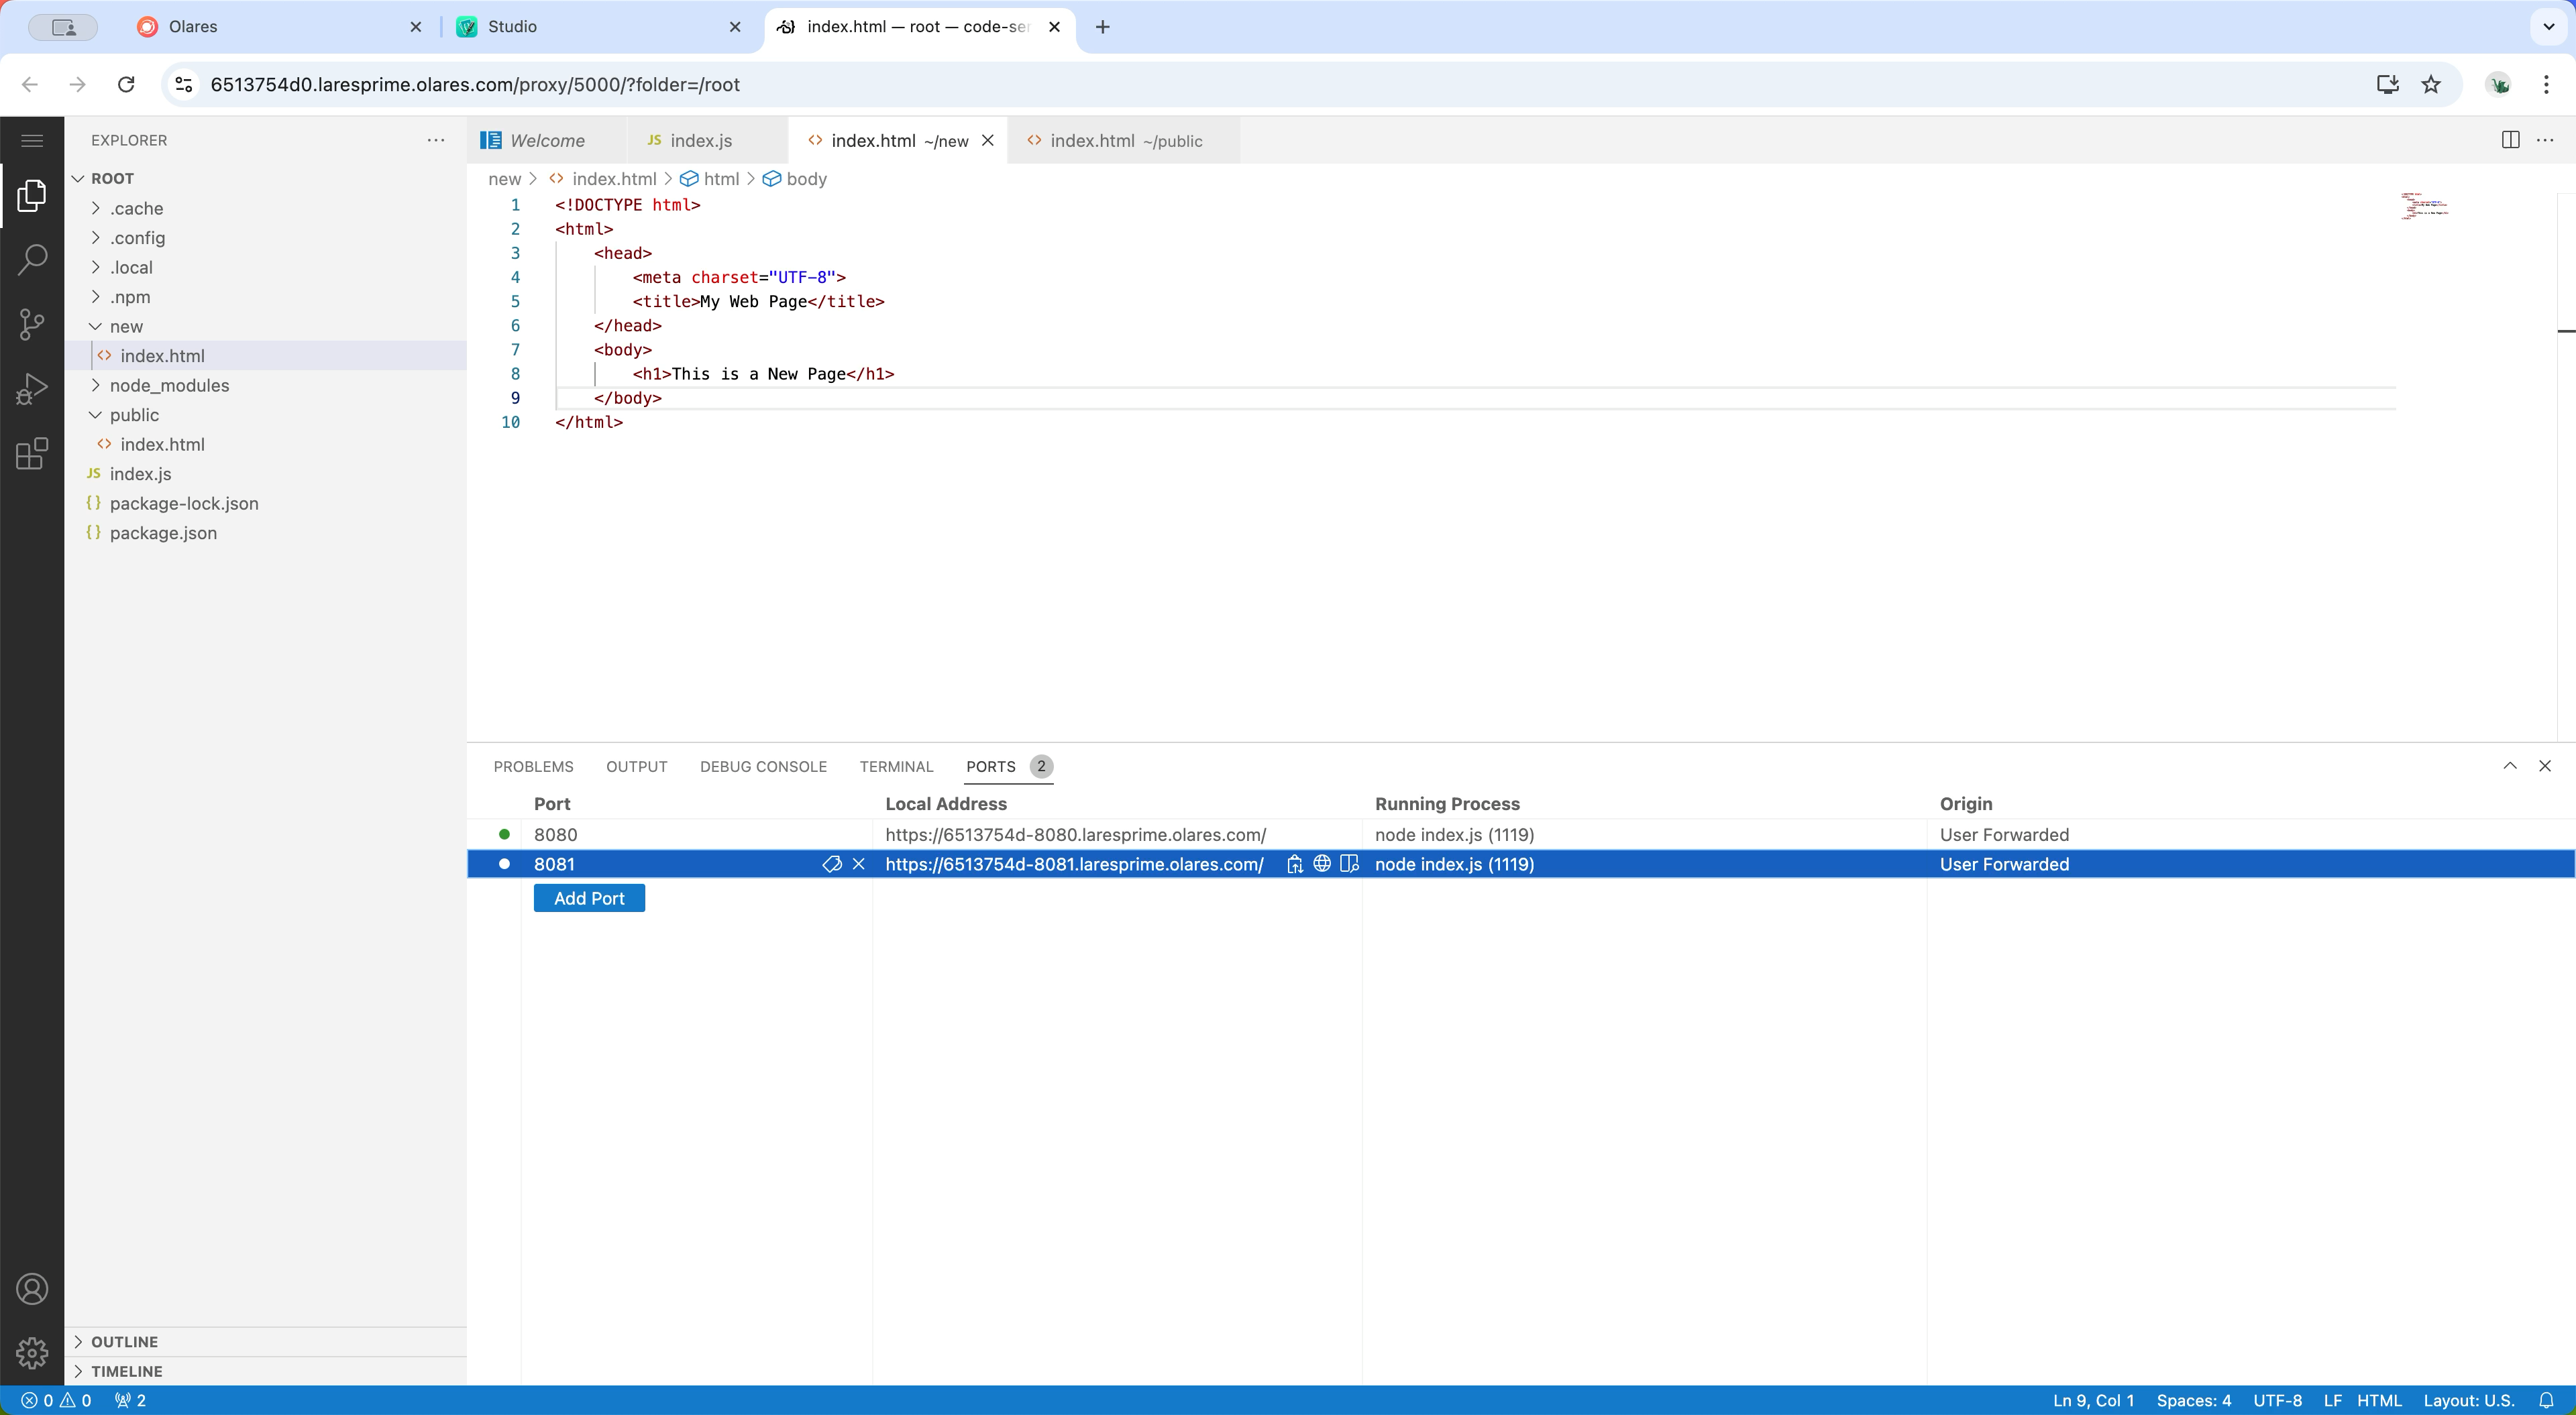The image size is (2576, 1415).
Task: Open the Manage gear settings menu
Action: click(32, 1352)
